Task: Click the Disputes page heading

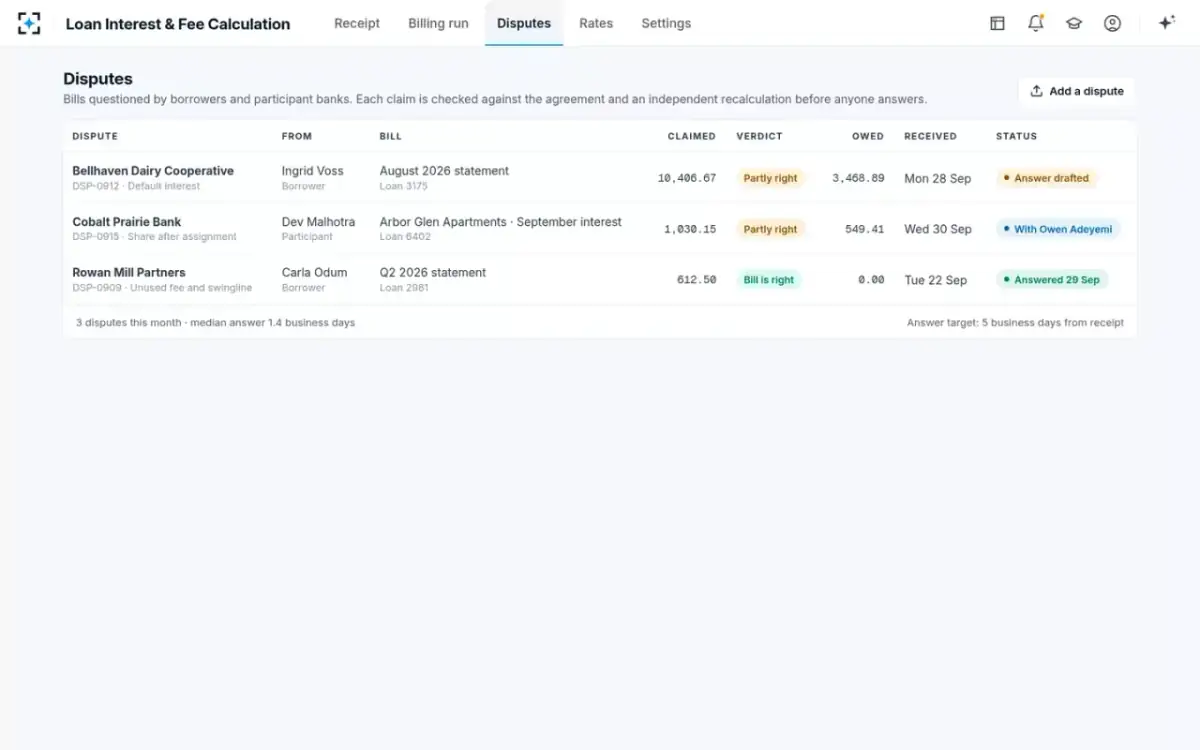Action: tap(98, 79)
